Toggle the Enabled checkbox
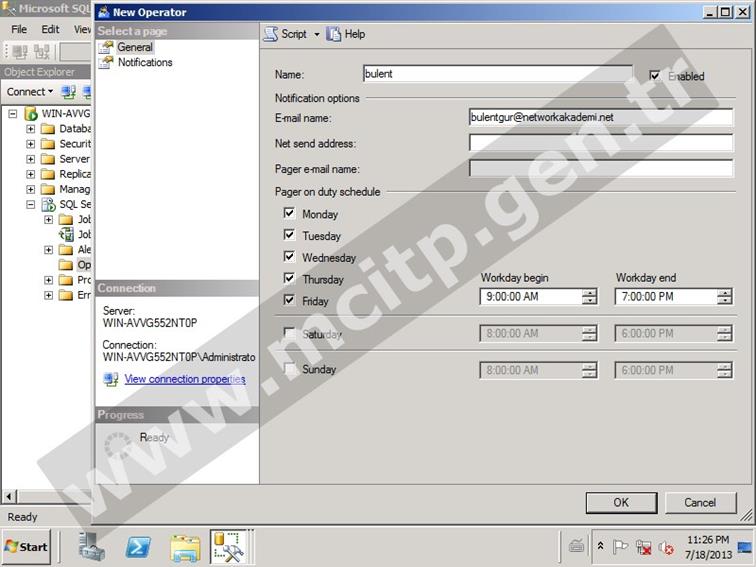The height and width of the screenshot is (567, 756). click(654, 75)
